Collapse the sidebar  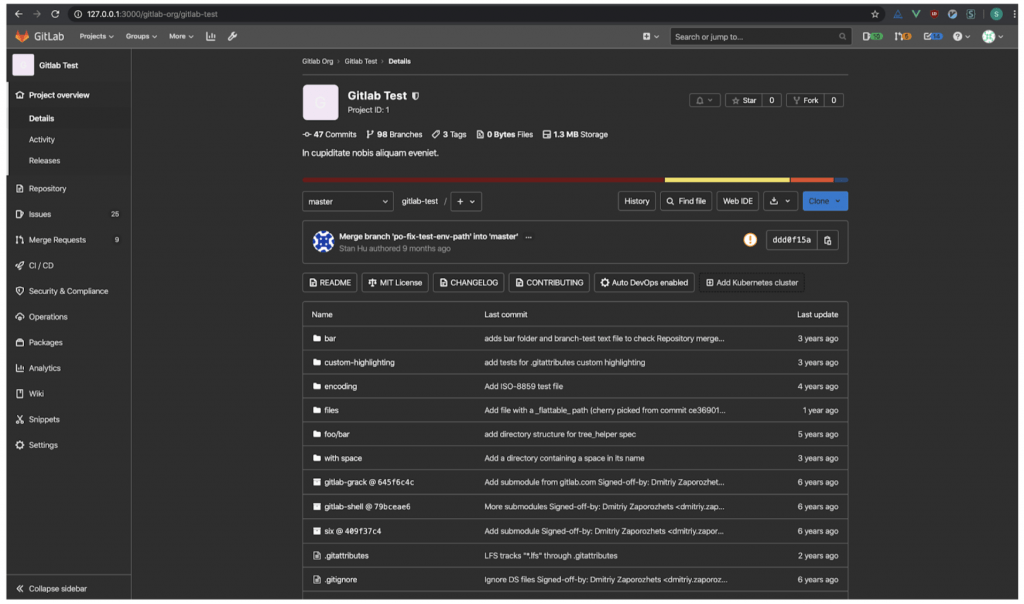52,589
